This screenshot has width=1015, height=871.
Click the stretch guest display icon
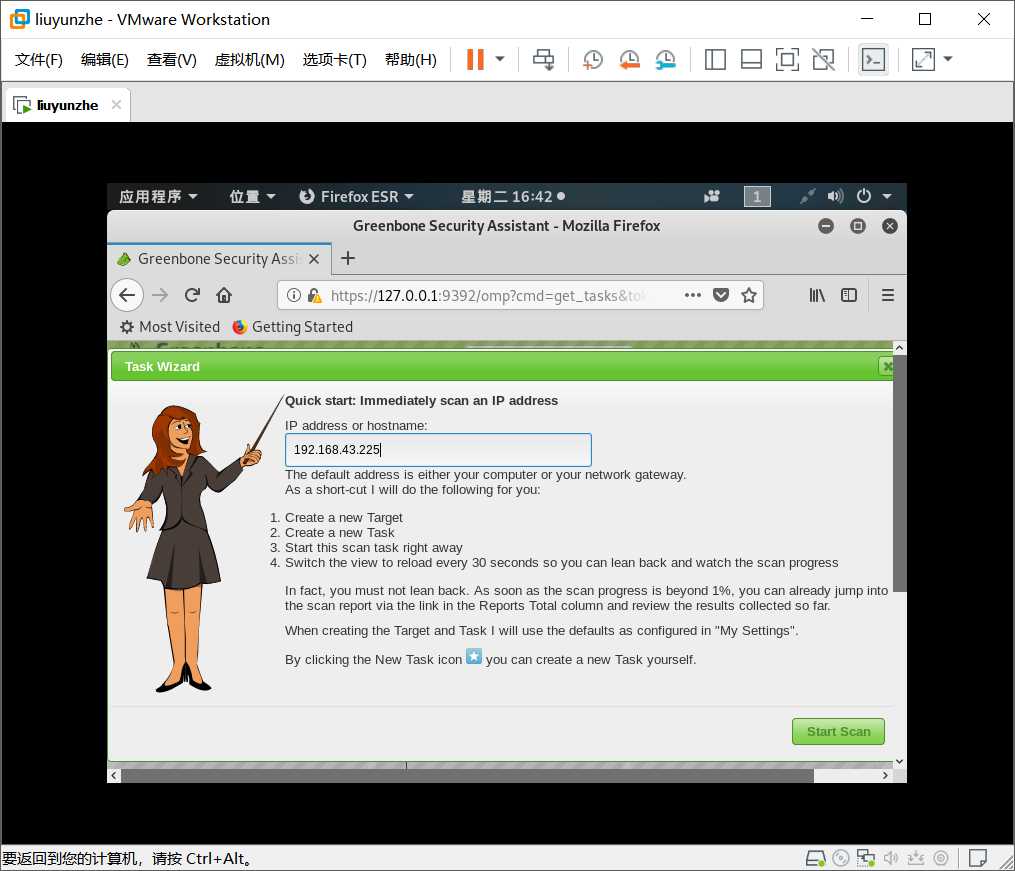[x=923, y=60]
